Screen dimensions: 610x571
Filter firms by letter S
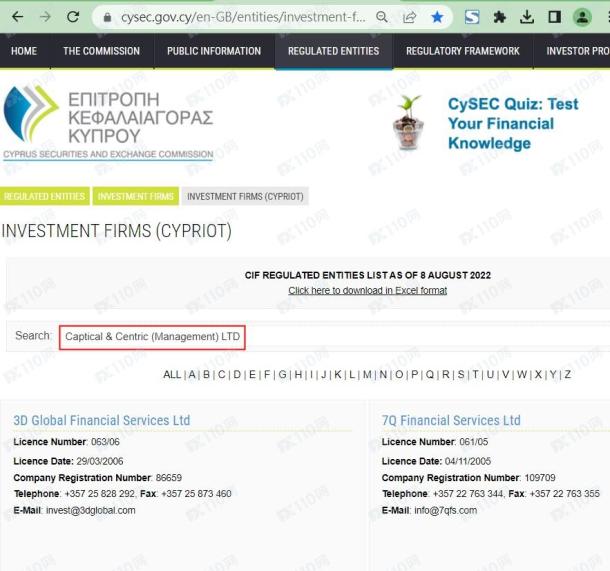coord(461,375)
